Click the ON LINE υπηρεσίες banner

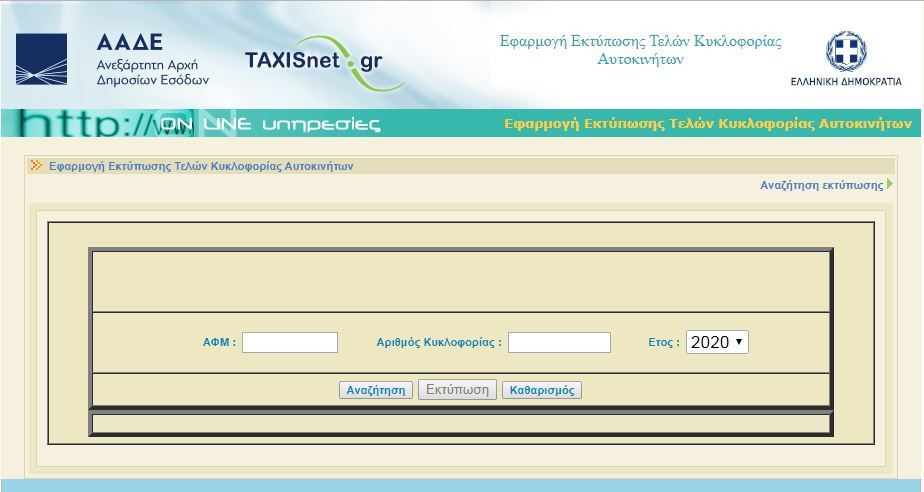pyautogui.click(x=270, y=124)
